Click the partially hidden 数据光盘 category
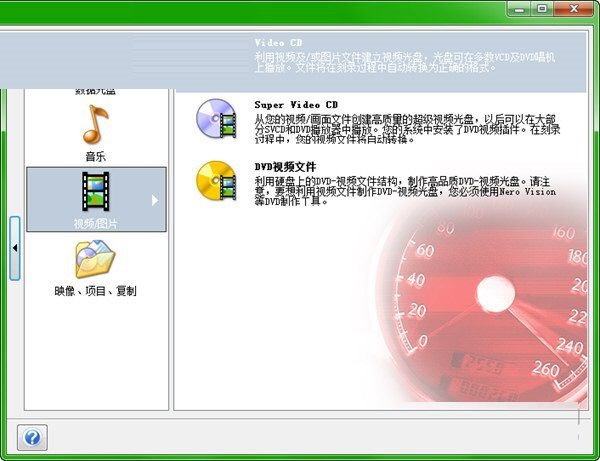This screenshot has width=600, height=461. [95, 90]
